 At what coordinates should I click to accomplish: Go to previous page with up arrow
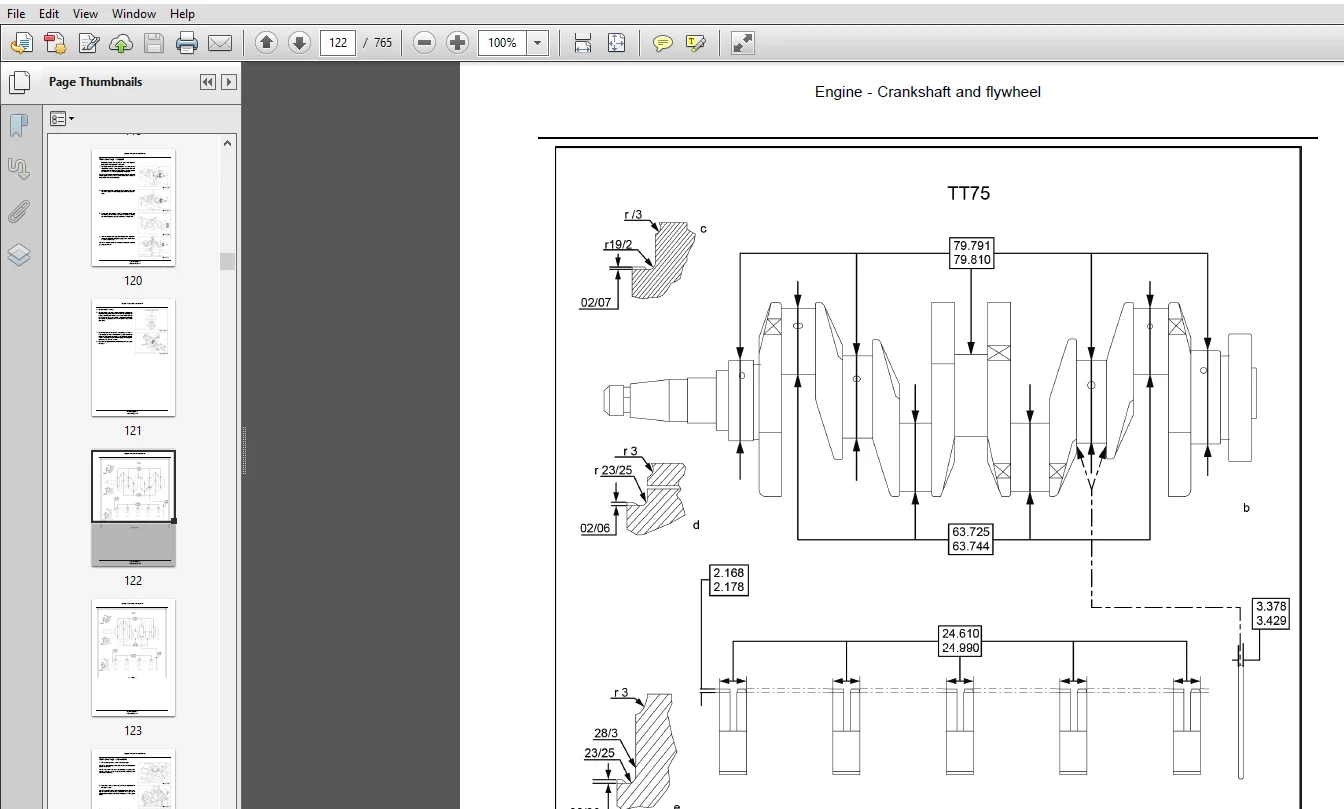266,43
